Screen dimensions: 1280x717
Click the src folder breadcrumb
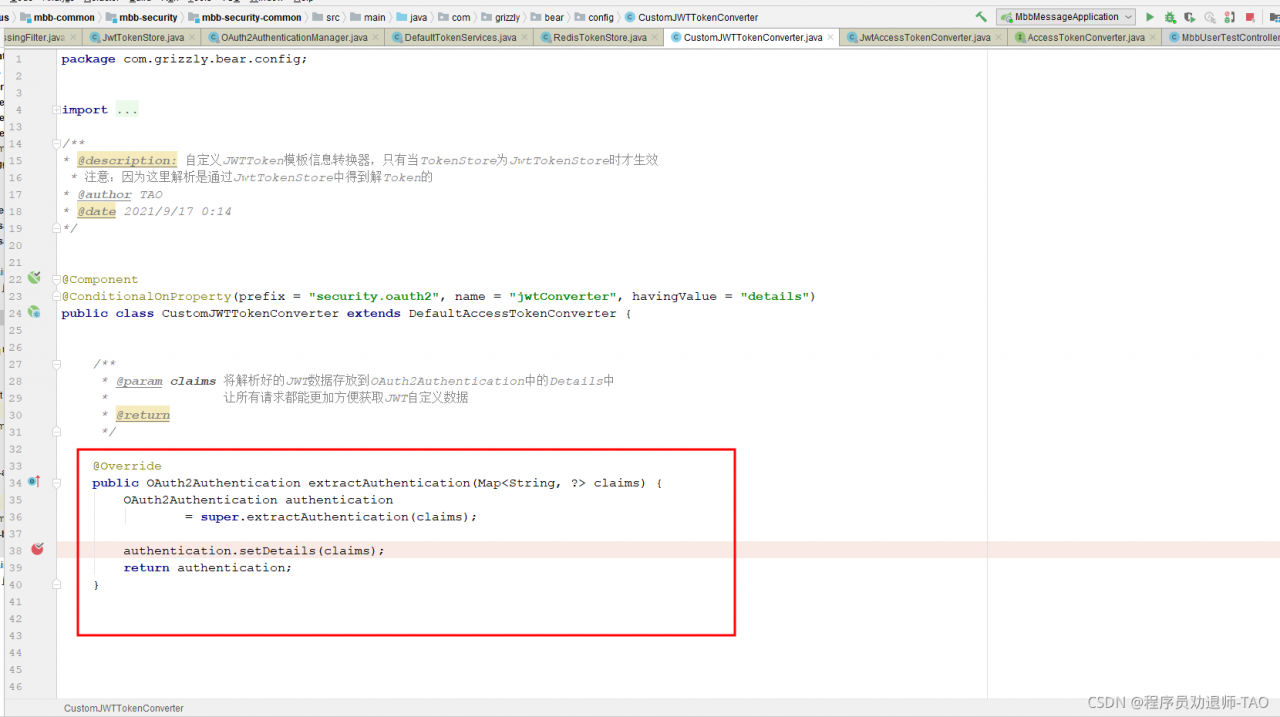coord(325,17)
